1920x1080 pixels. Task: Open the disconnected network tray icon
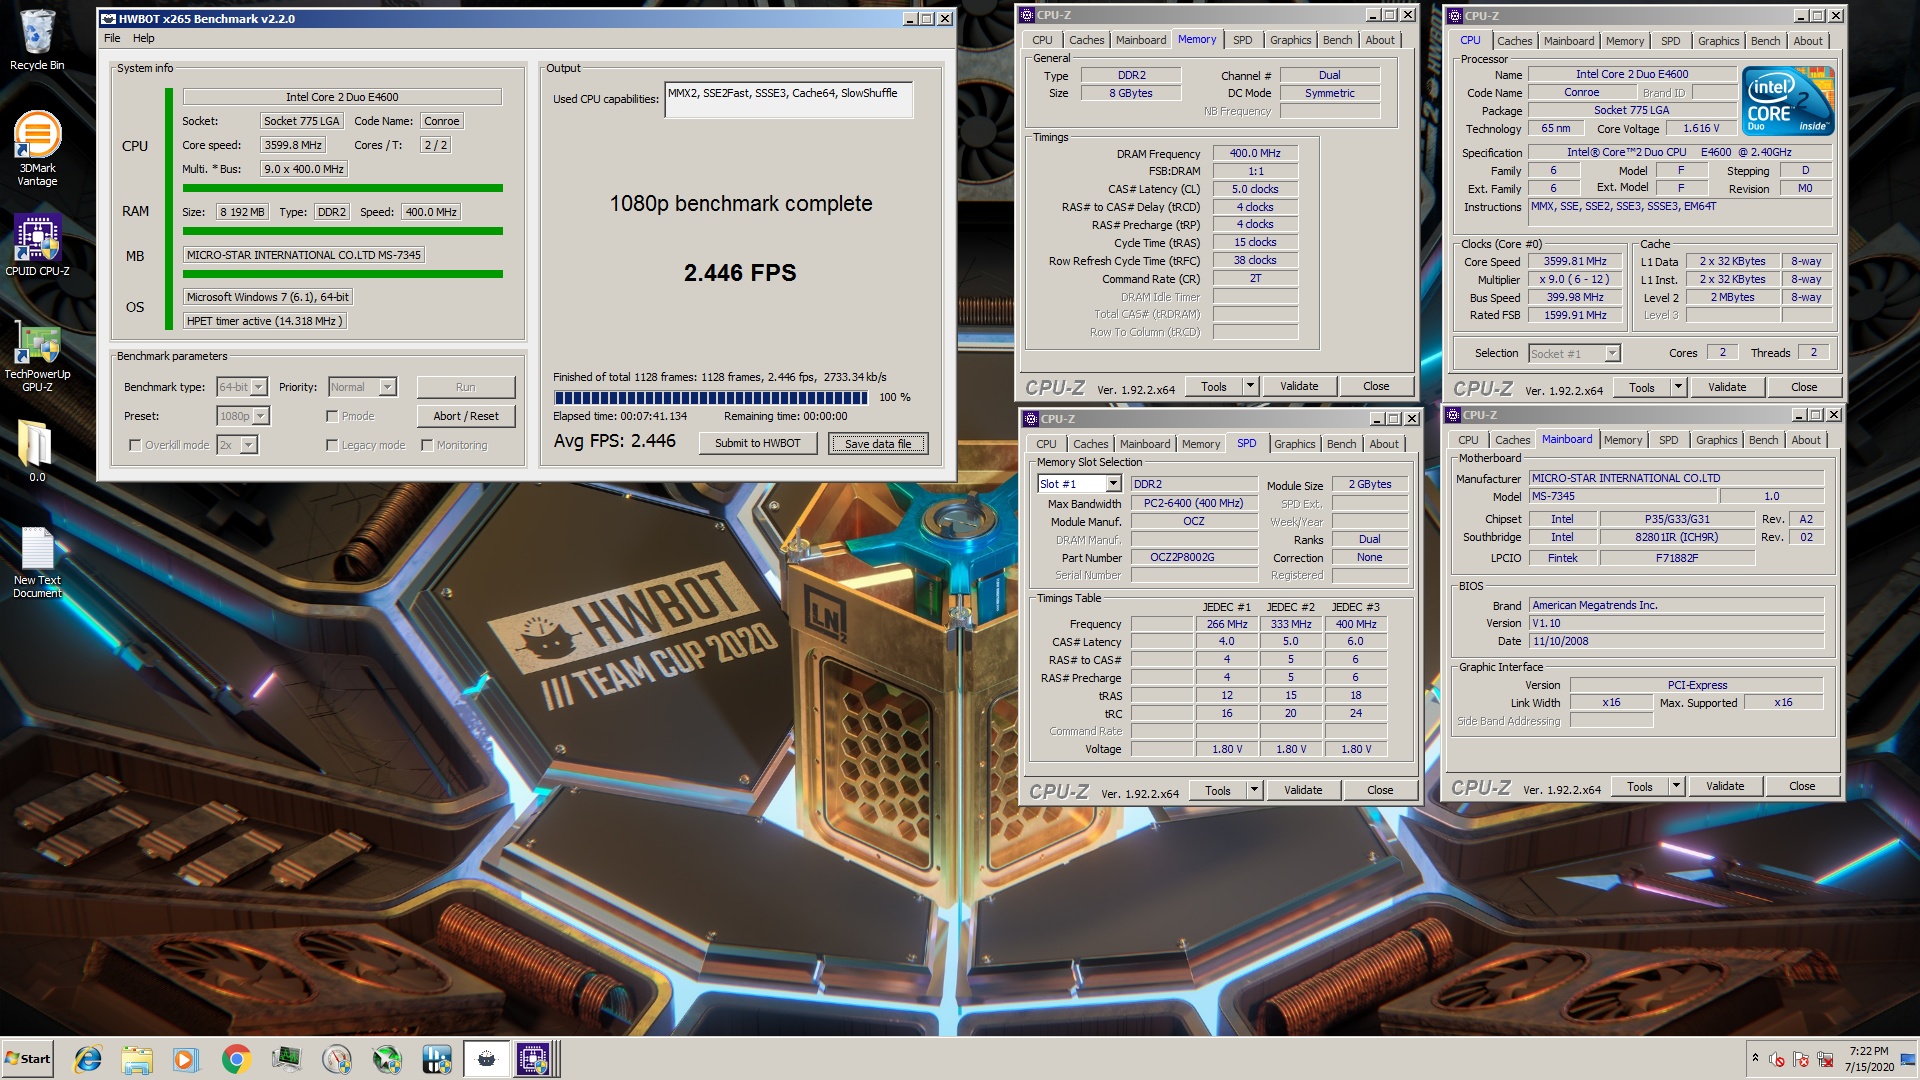1825,1059
